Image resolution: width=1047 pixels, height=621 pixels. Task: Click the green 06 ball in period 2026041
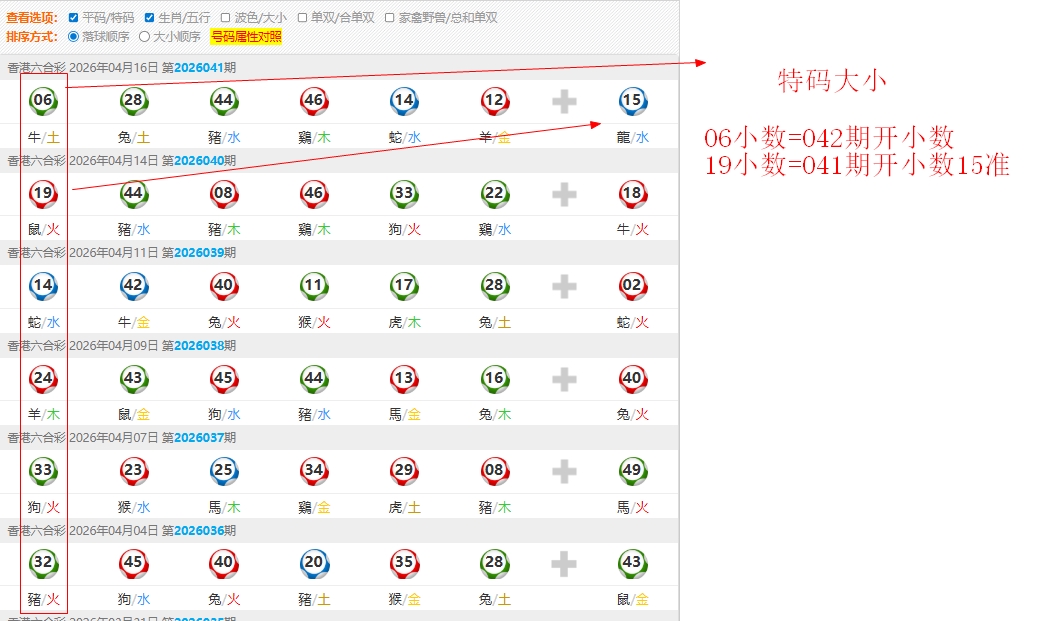(43, 101)
